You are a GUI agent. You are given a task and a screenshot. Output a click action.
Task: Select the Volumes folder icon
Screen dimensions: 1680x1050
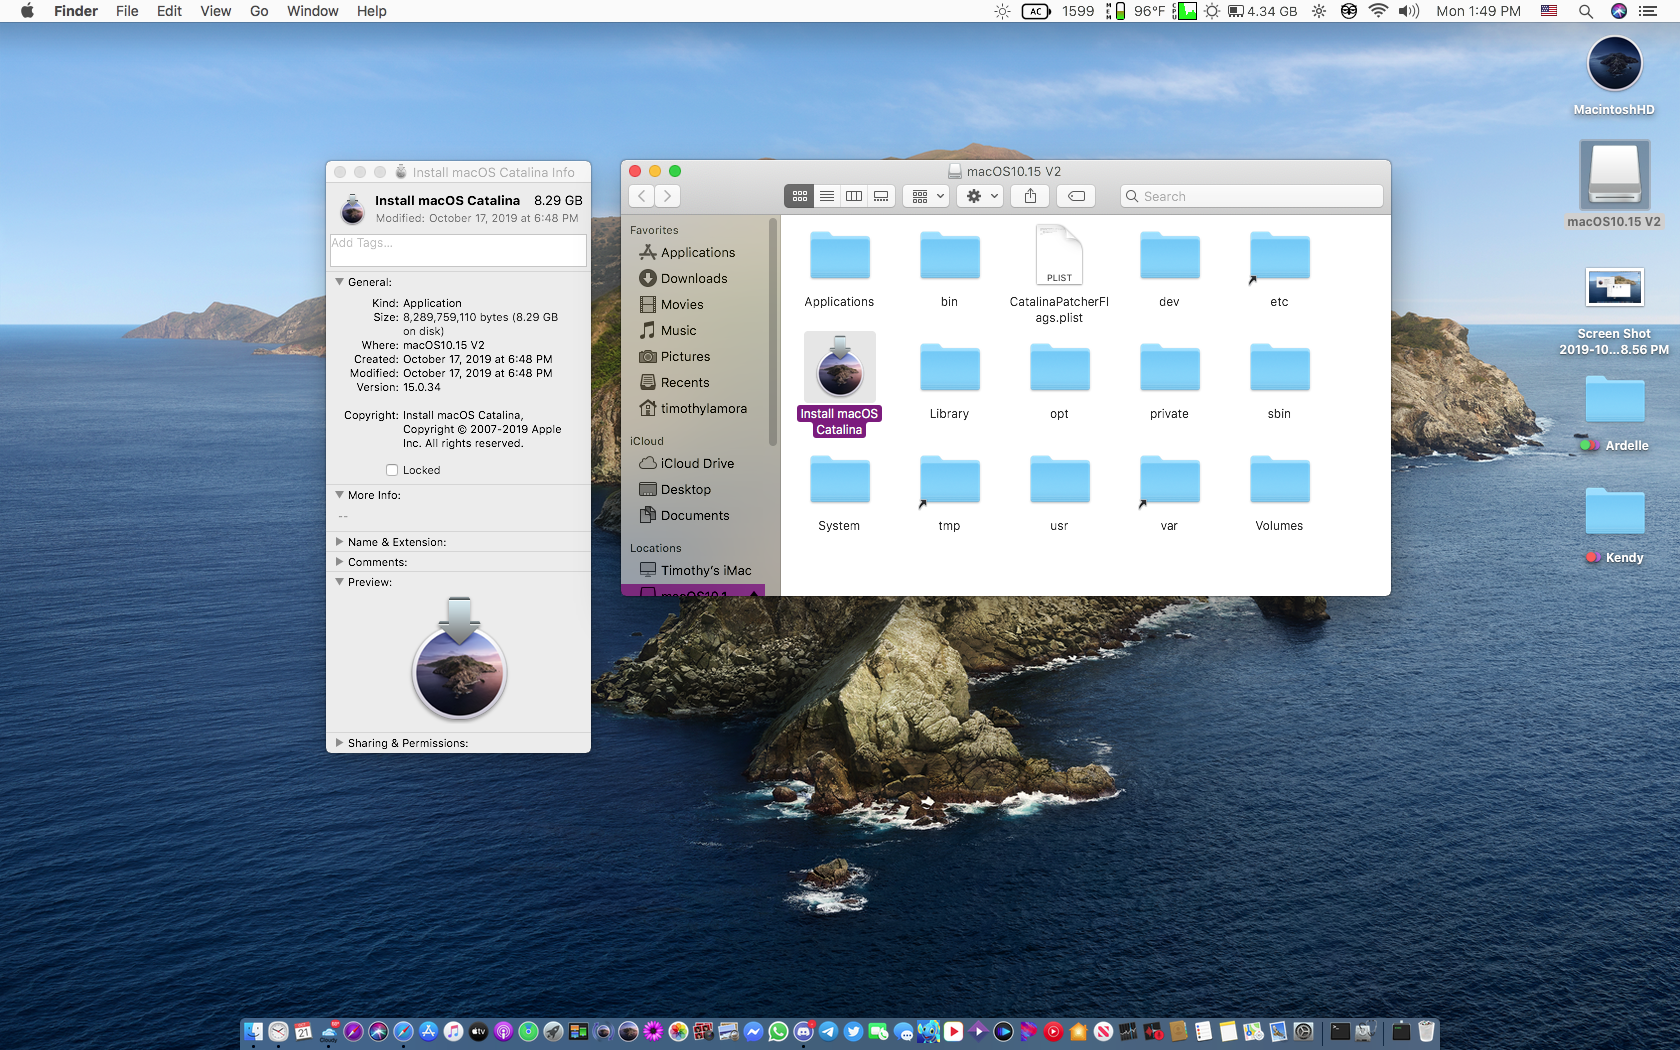(x=1279, y=480)
